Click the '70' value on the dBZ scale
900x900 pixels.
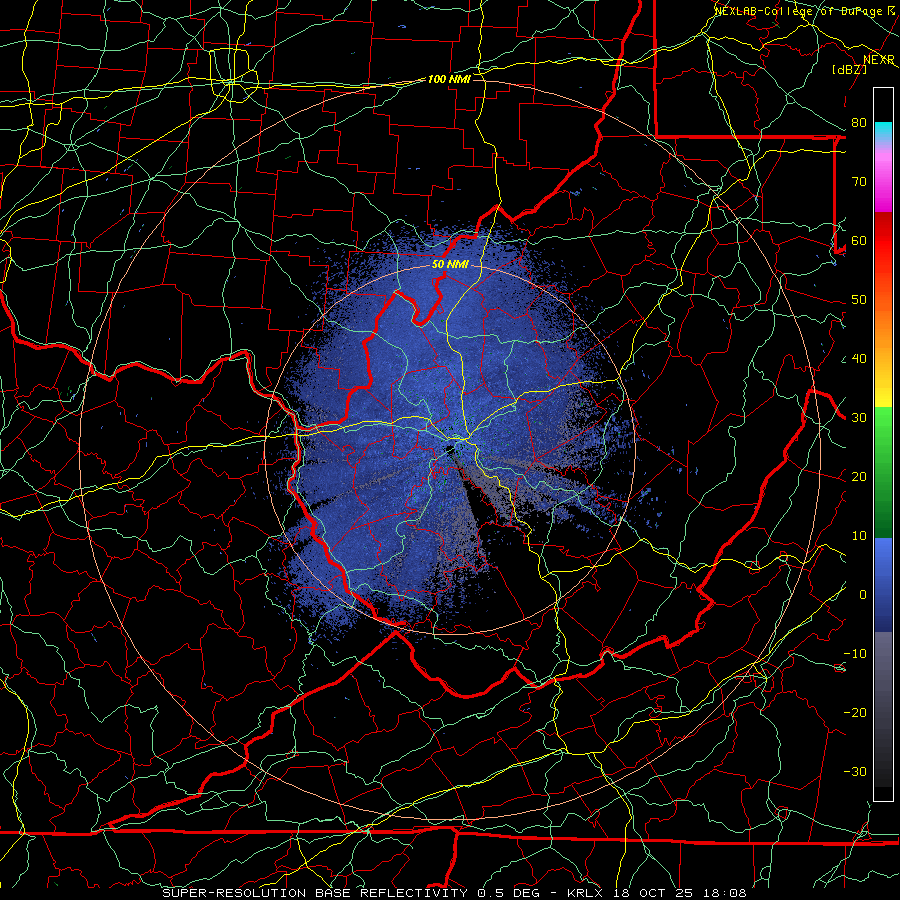(859, 182)
